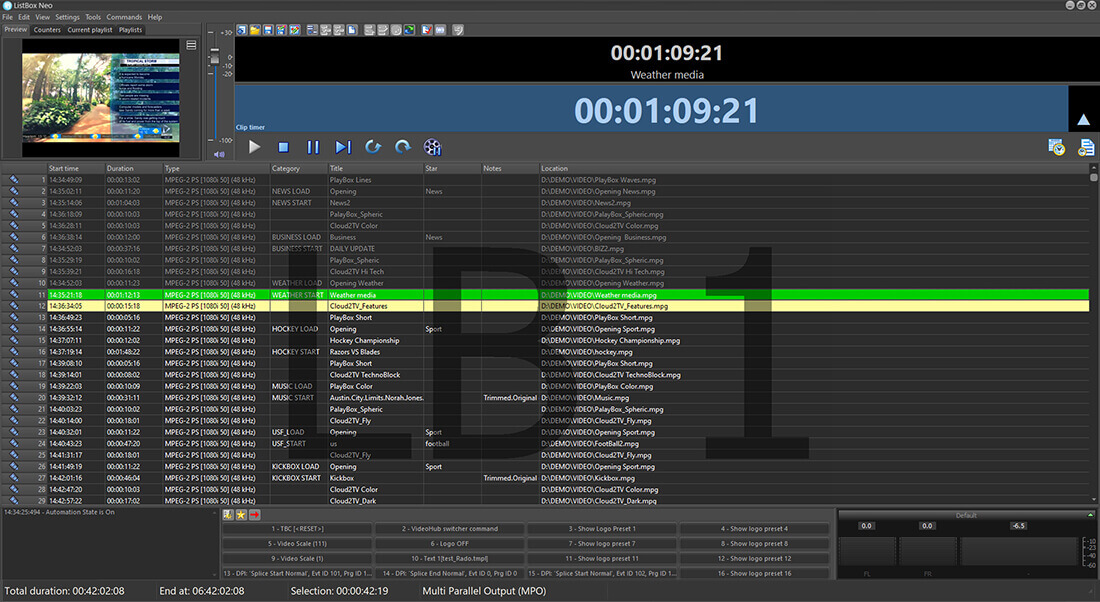This screenshot has height=602, width=1100.
Task: Click the blue list-settings toolbar icon
Action: coord(312,30)
